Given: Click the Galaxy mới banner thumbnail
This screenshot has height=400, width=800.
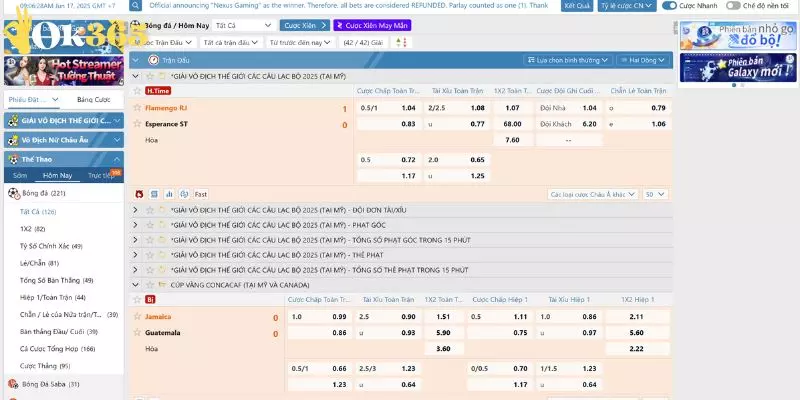Looking at the screenshot, I should pyautogui.click(x=737, y=67).
